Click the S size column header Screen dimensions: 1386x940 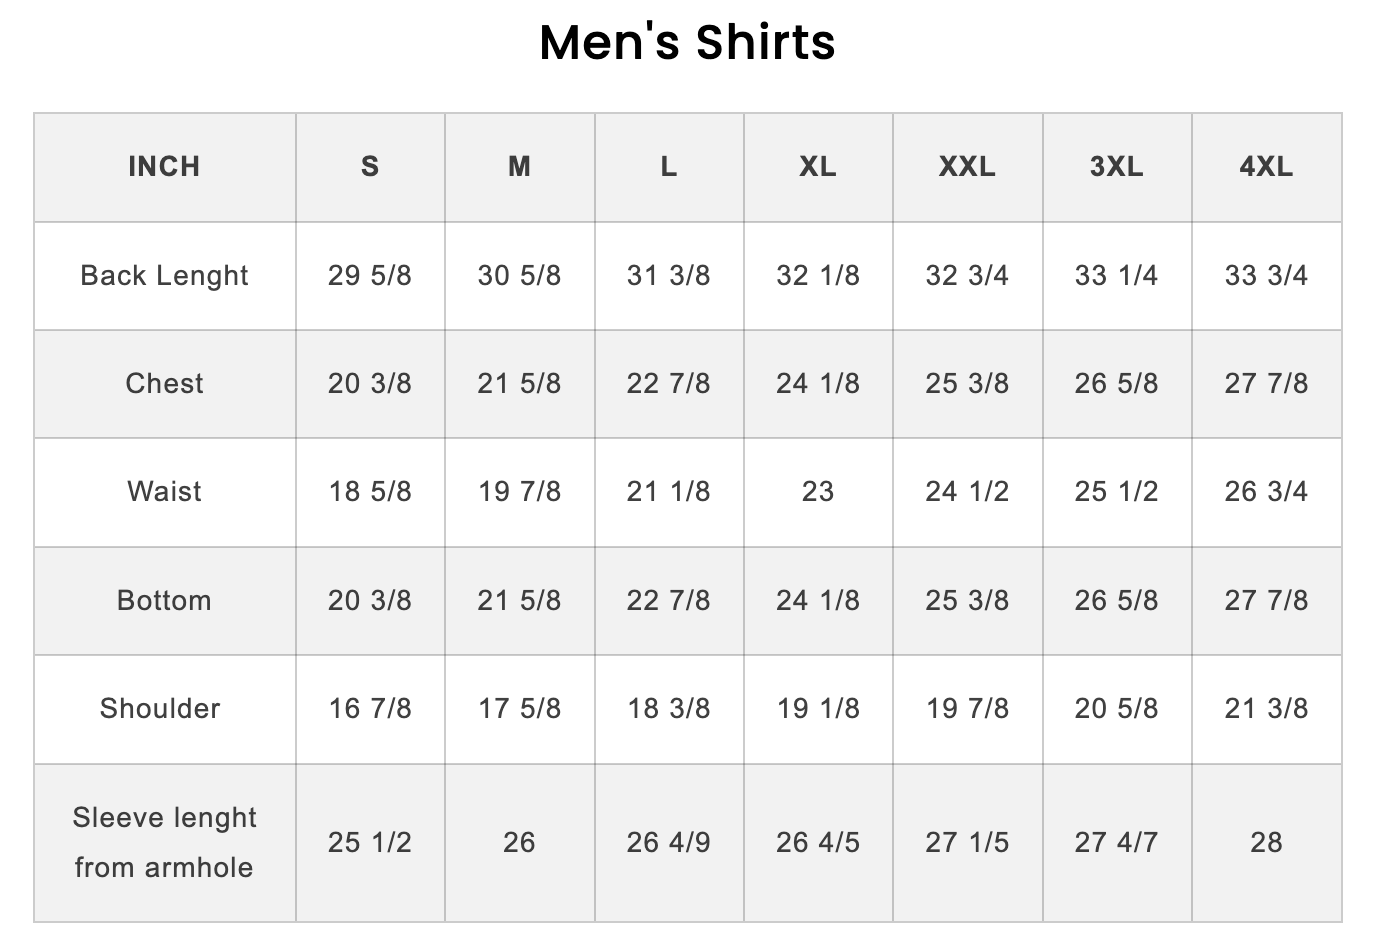pos(370,166)
